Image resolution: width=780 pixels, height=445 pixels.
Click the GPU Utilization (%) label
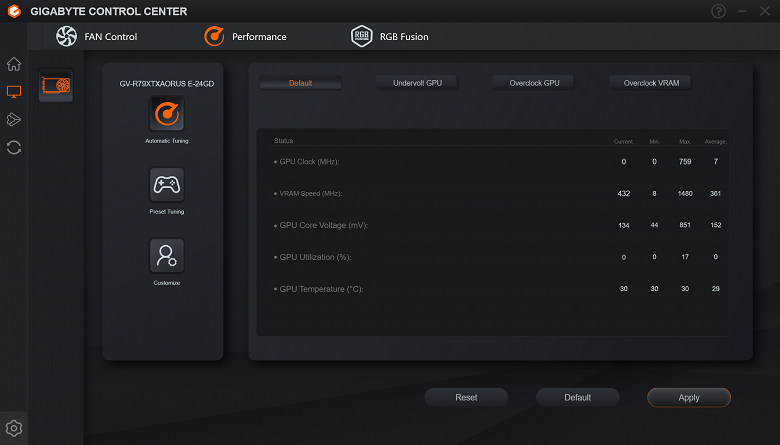click(x=313, y=257)
